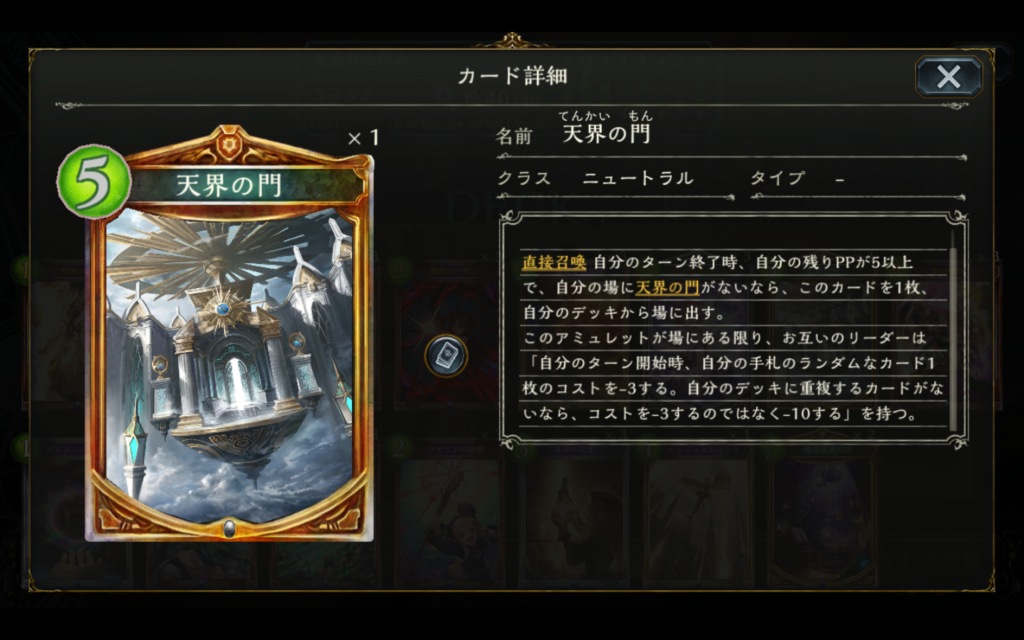Close the カード詳細 dialog with X

[x=948, y=76]
